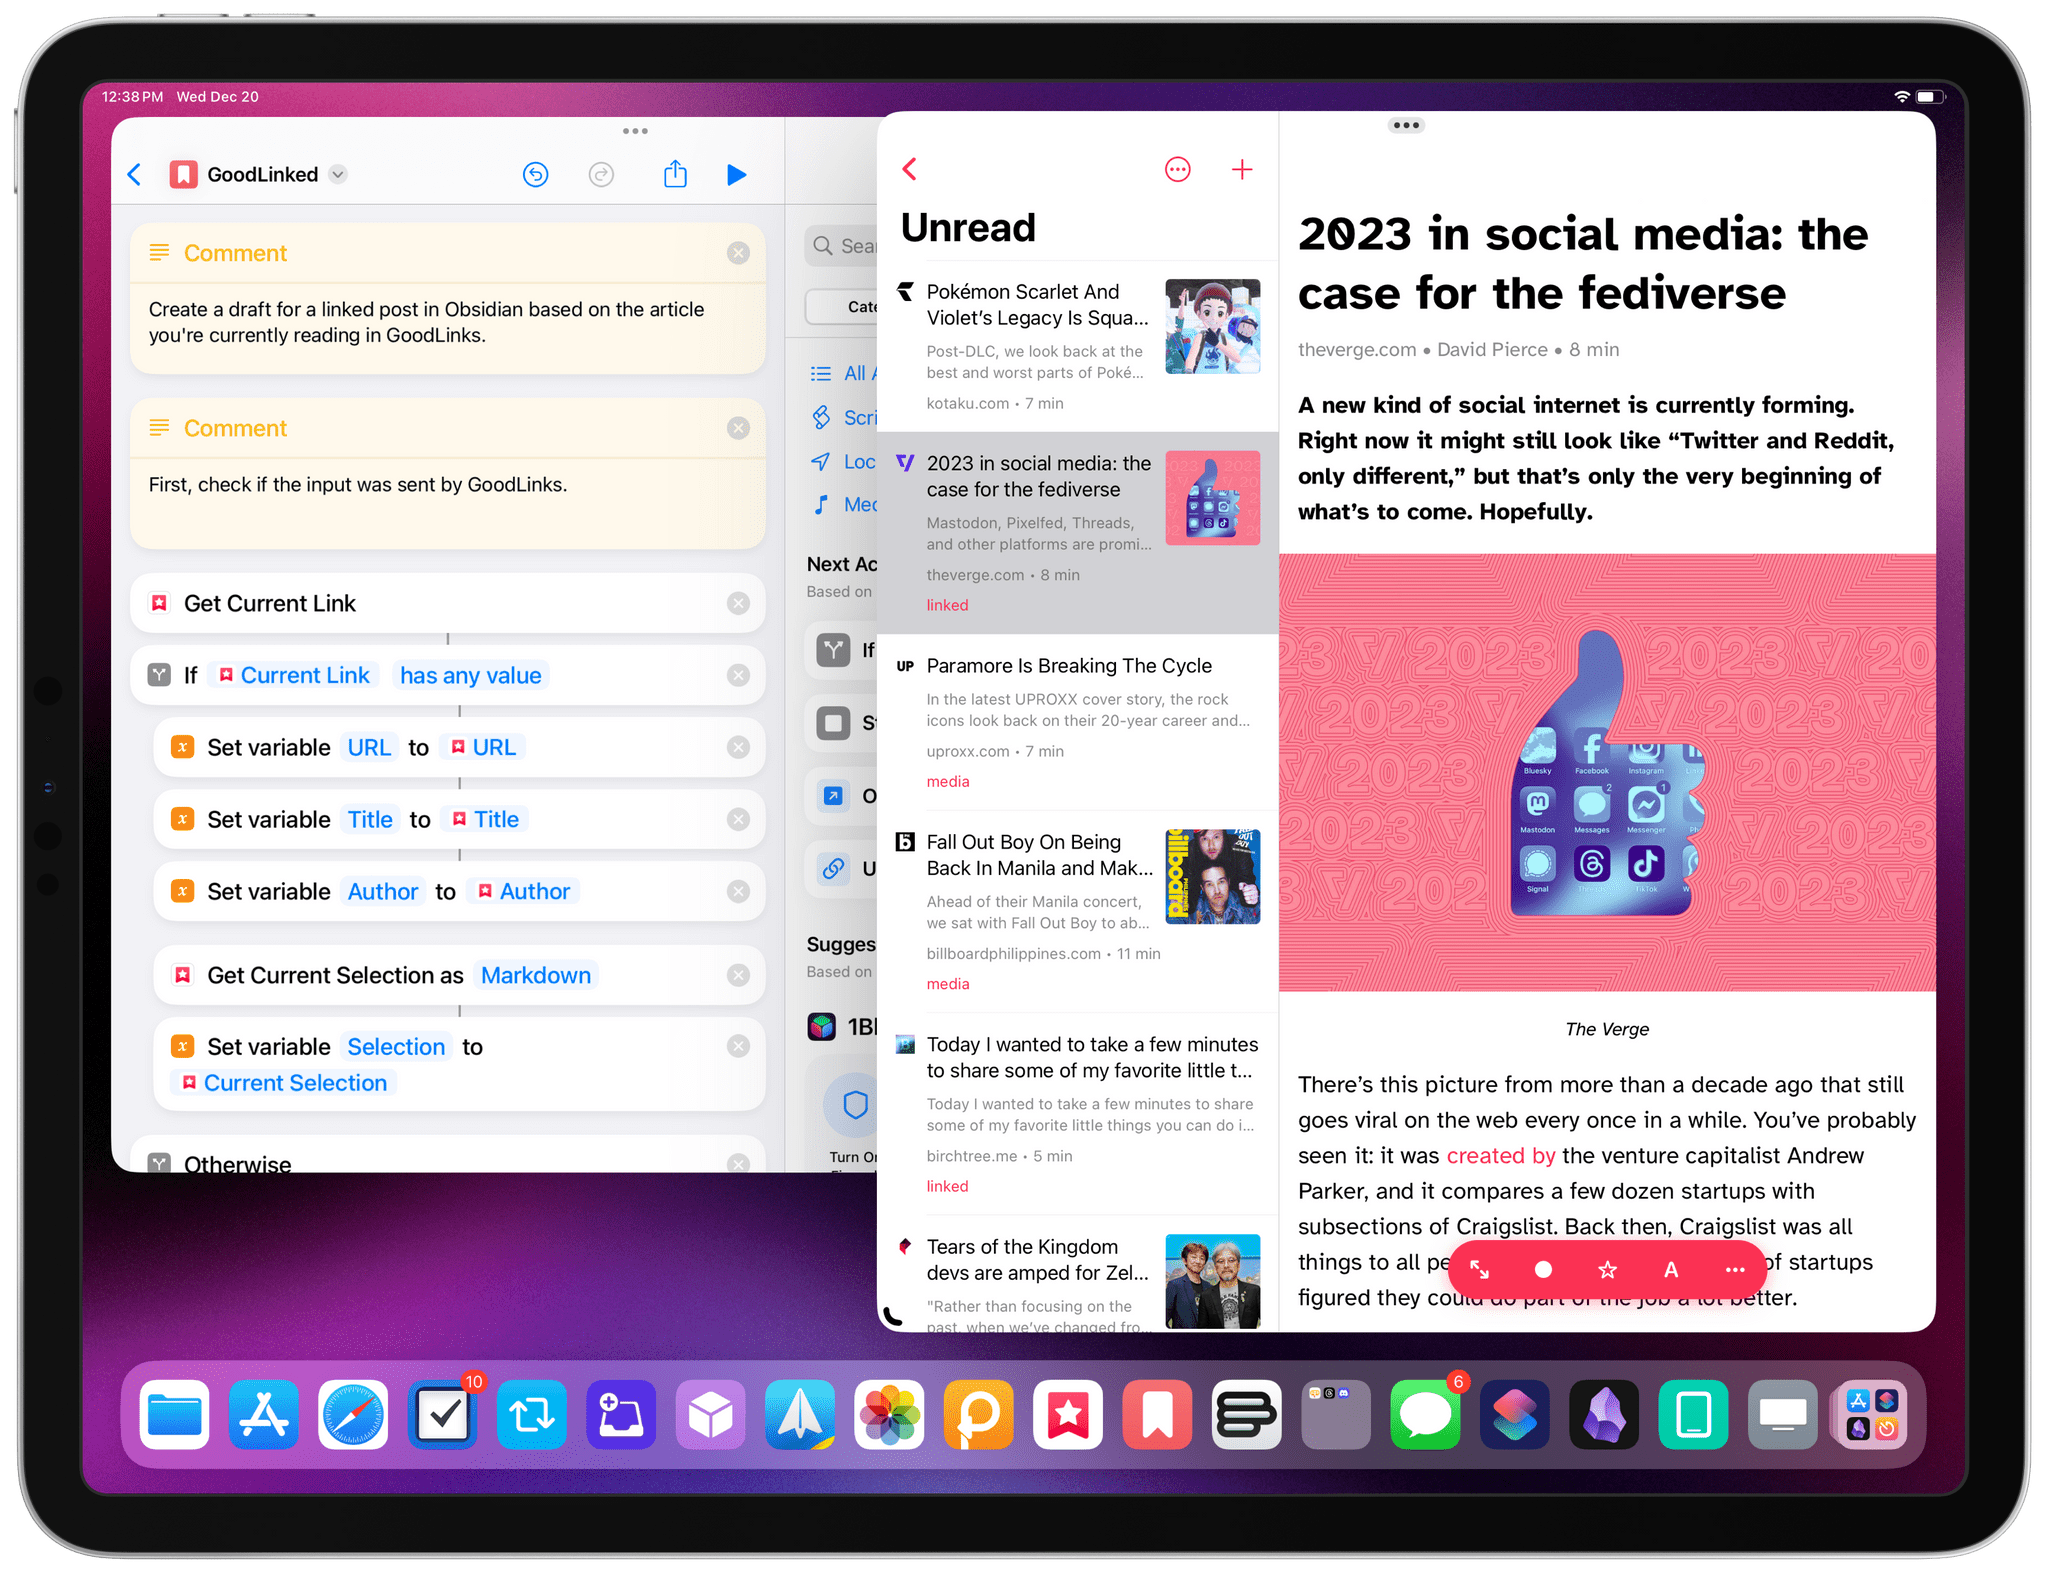Open the Pokémon Scarlet And Violet article
2048x1576 pixels.
click(x=1078, y=346)
